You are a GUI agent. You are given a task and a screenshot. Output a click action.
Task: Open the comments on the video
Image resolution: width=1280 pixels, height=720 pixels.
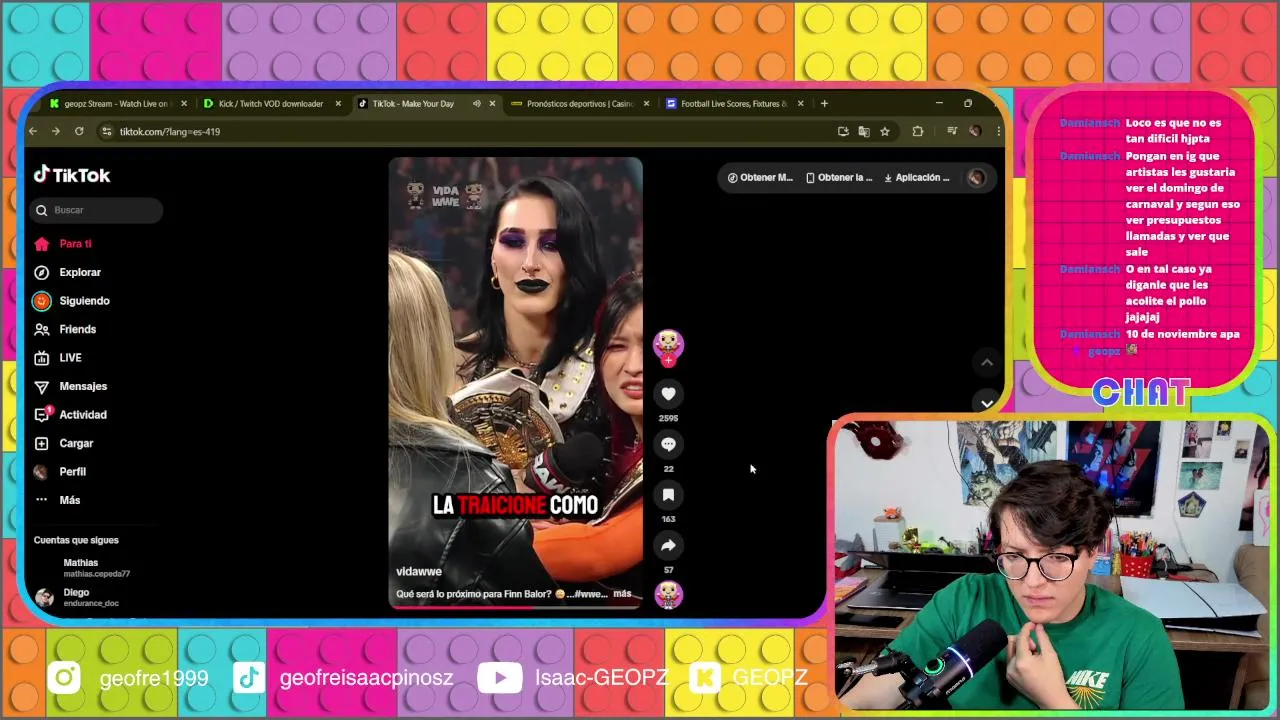[668, 444]
